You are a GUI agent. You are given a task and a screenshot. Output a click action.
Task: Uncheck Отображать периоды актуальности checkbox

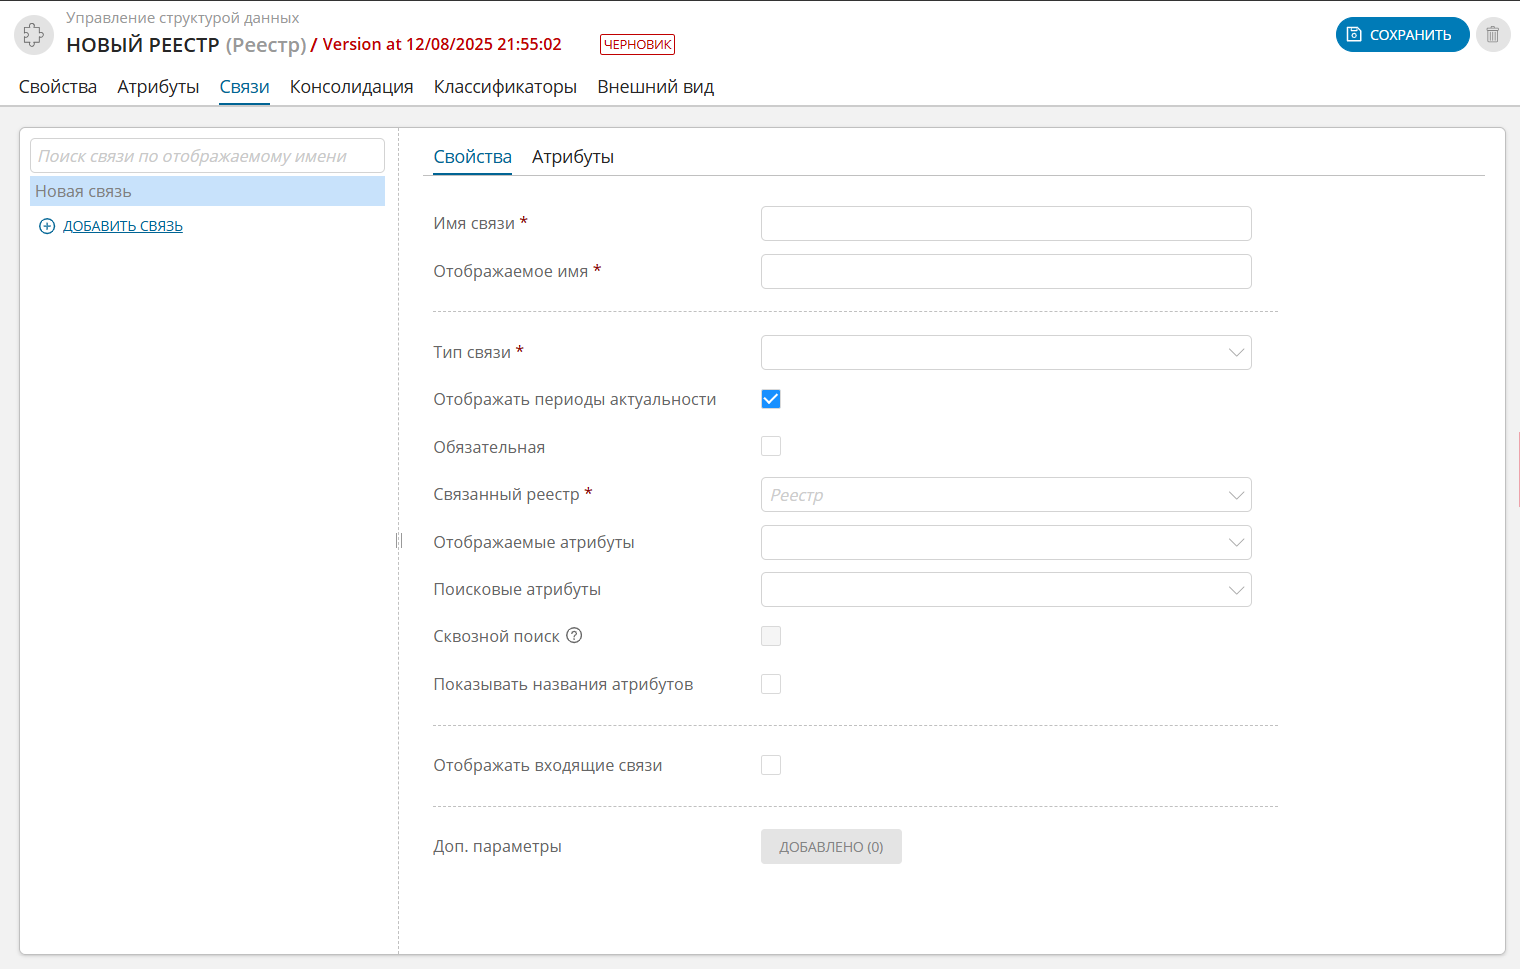[x=771, y=399]
